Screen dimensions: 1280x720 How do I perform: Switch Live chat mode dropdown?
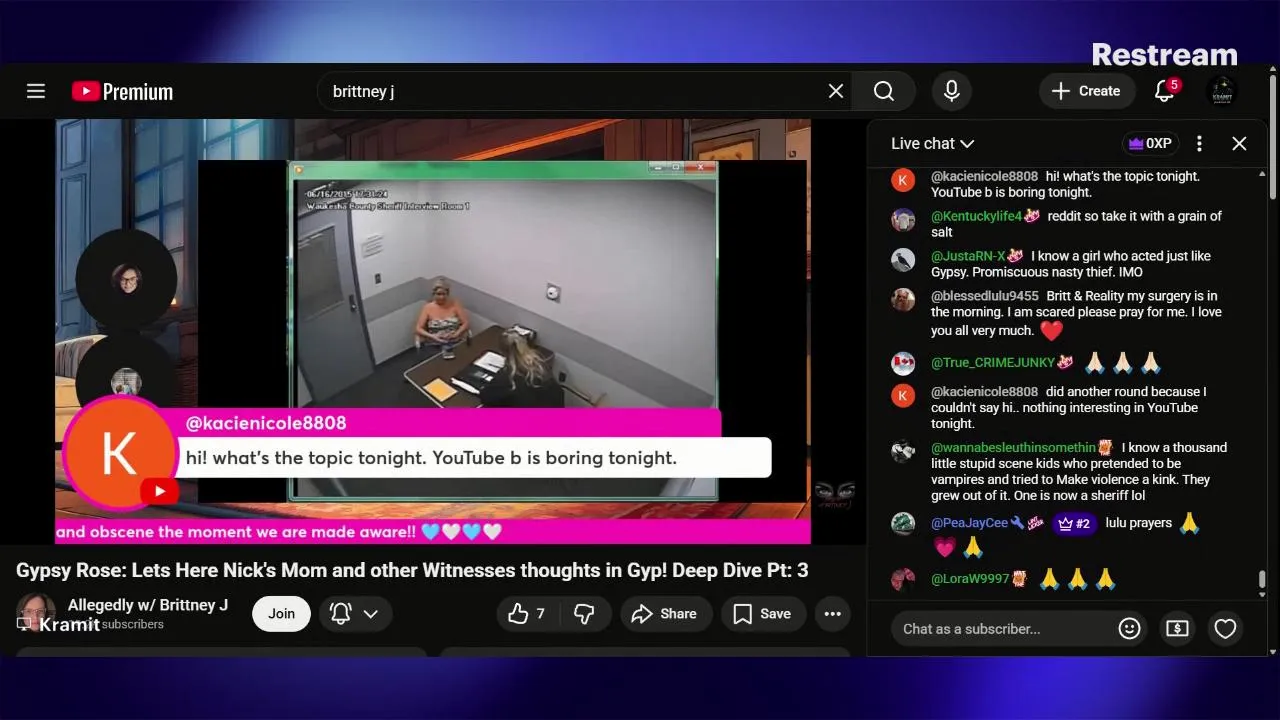pos(932,143)
